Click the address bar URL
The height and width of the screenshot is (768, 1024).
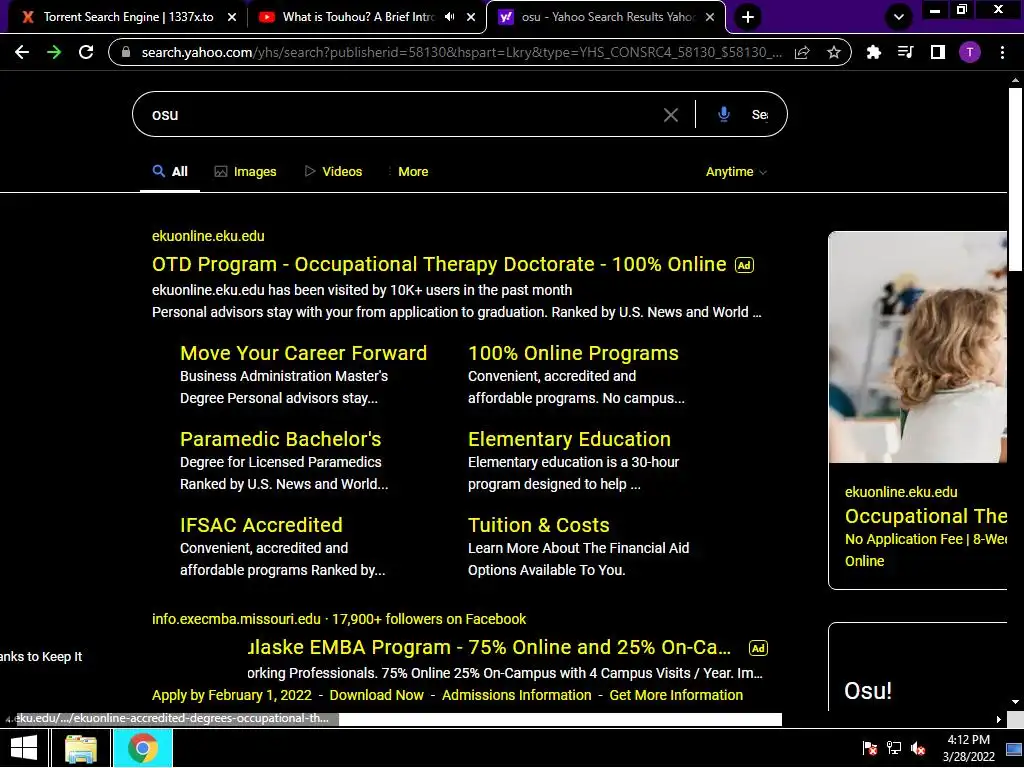pyautogui.click(x=460, y=52)
